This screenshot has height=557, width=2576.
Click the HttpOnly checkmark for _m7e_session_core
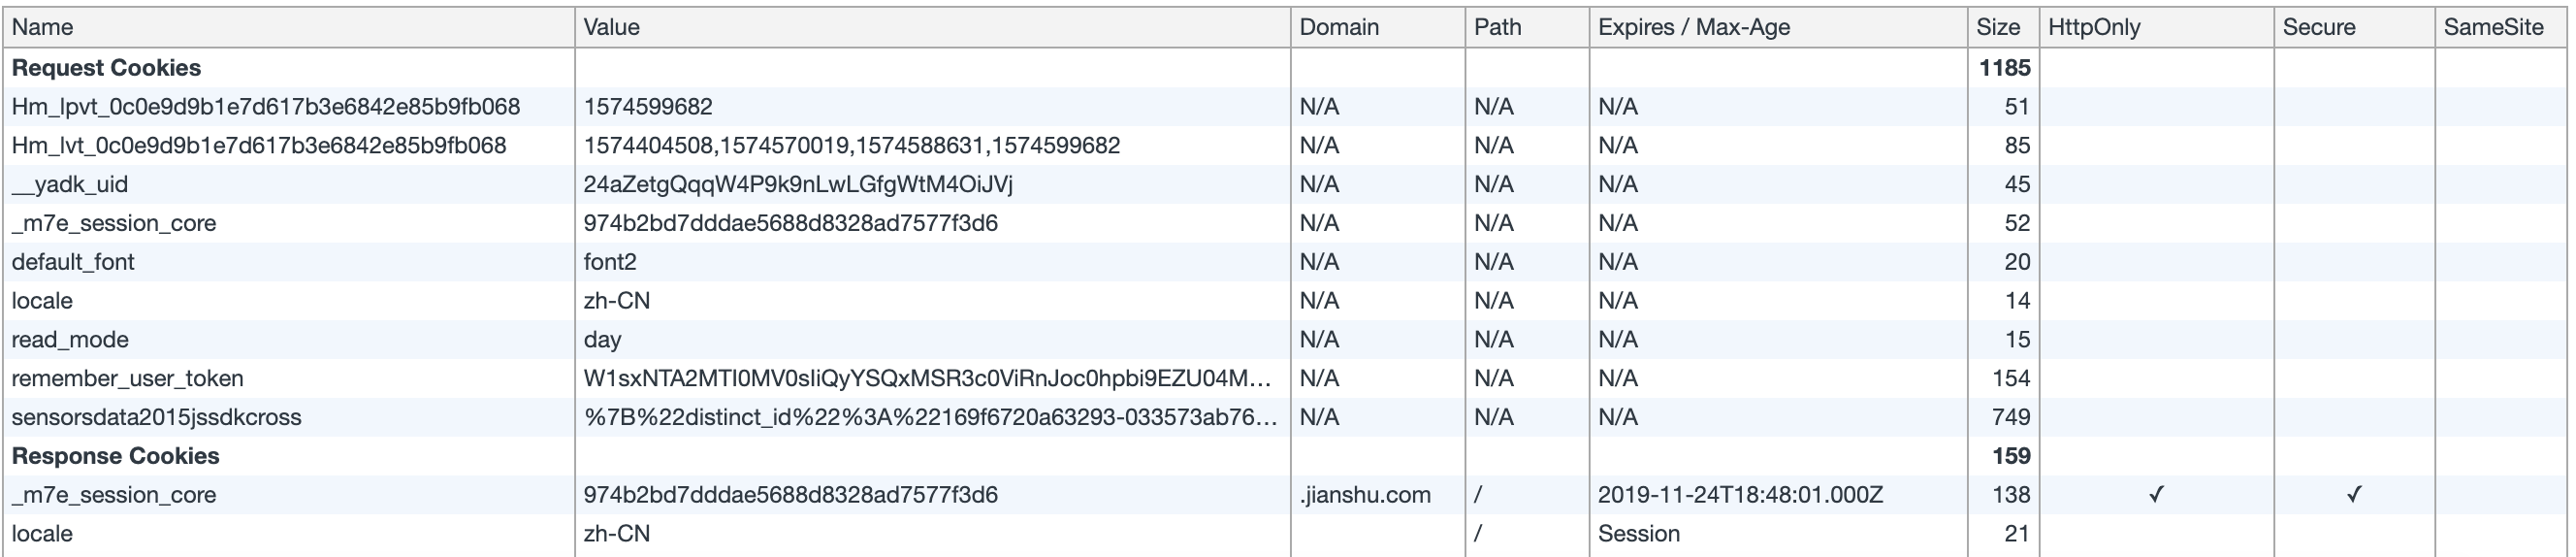(2156, 495)
